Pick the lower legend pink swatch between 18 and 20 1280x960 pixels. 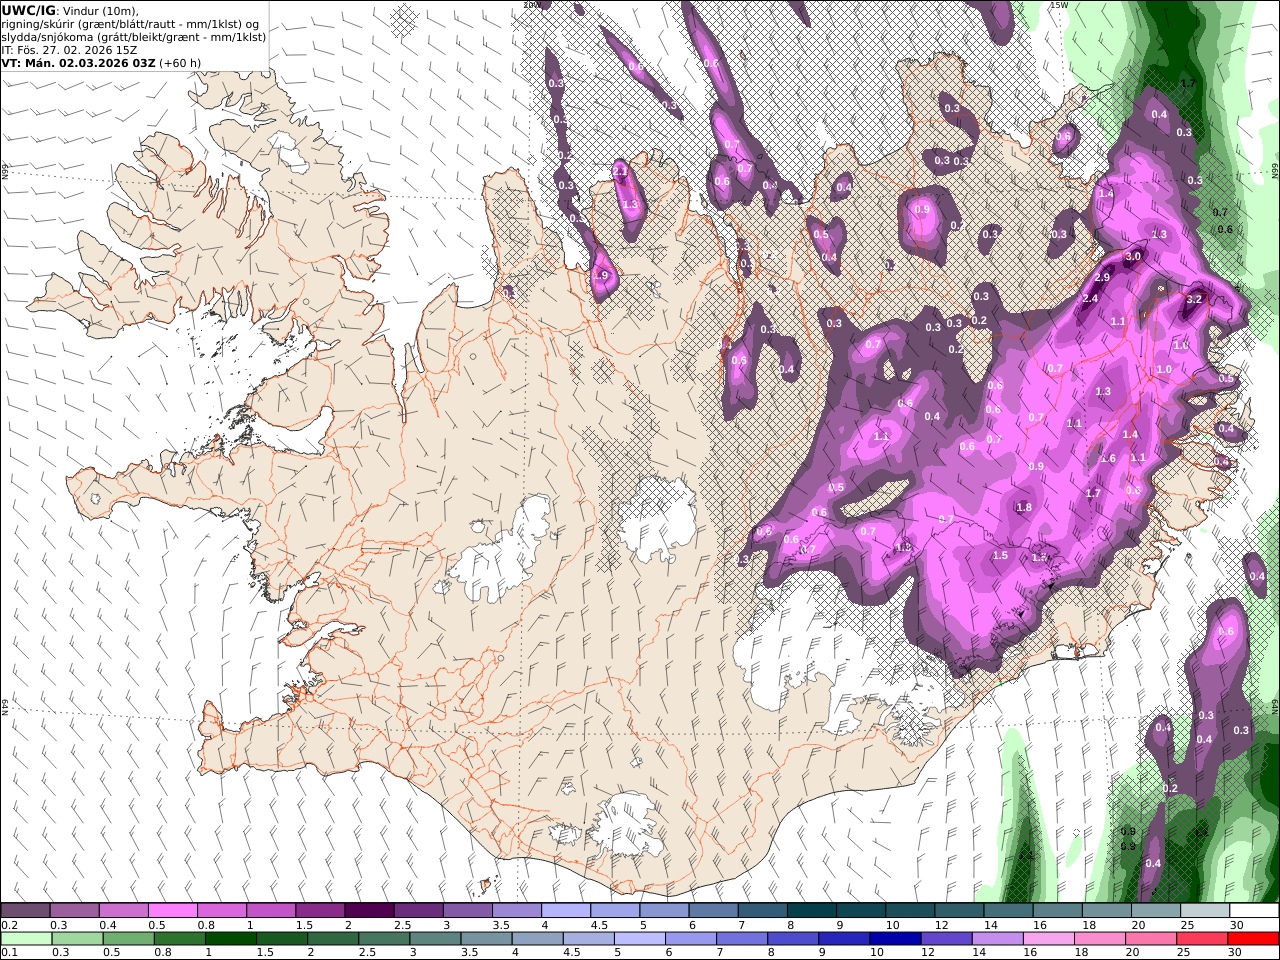[x=1099, y=938]
